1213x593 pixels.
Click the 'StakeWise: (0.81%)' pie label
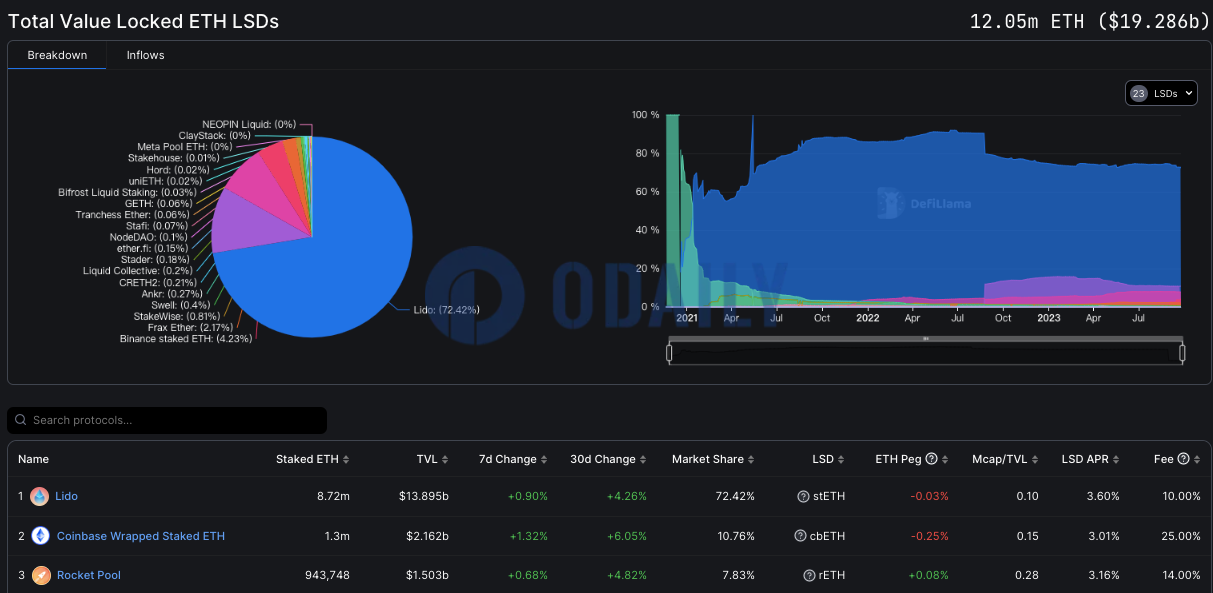pyautogui.click(x=183, y=316)
